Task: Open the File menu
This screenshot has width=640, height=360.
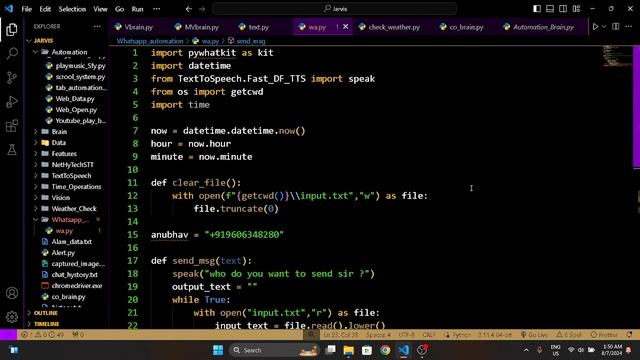Action: 27,9
